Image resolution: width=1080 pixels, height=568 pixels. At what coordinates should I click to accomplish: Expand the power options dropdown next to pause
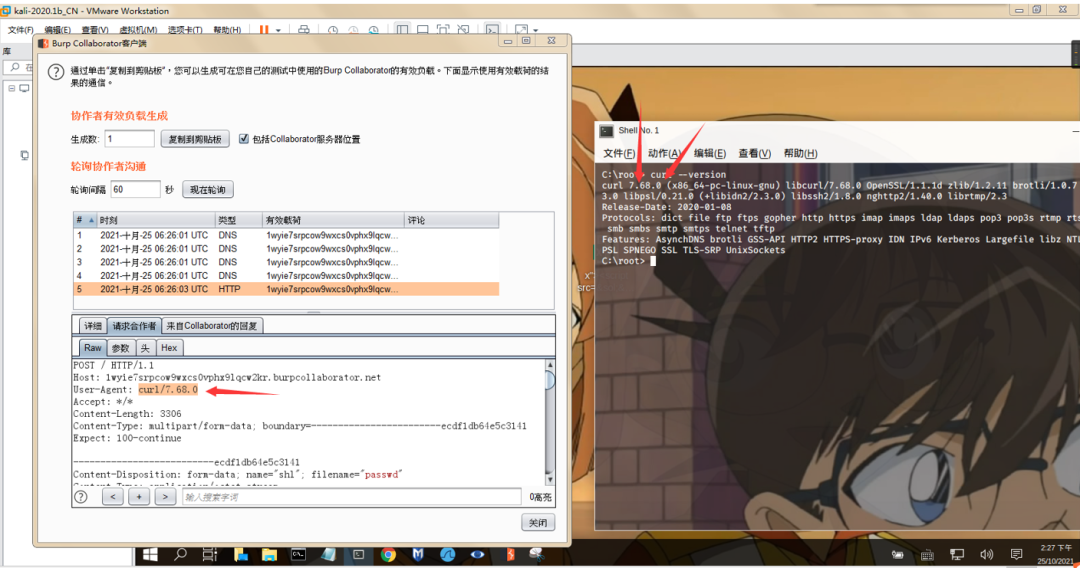tap(278, 30)
